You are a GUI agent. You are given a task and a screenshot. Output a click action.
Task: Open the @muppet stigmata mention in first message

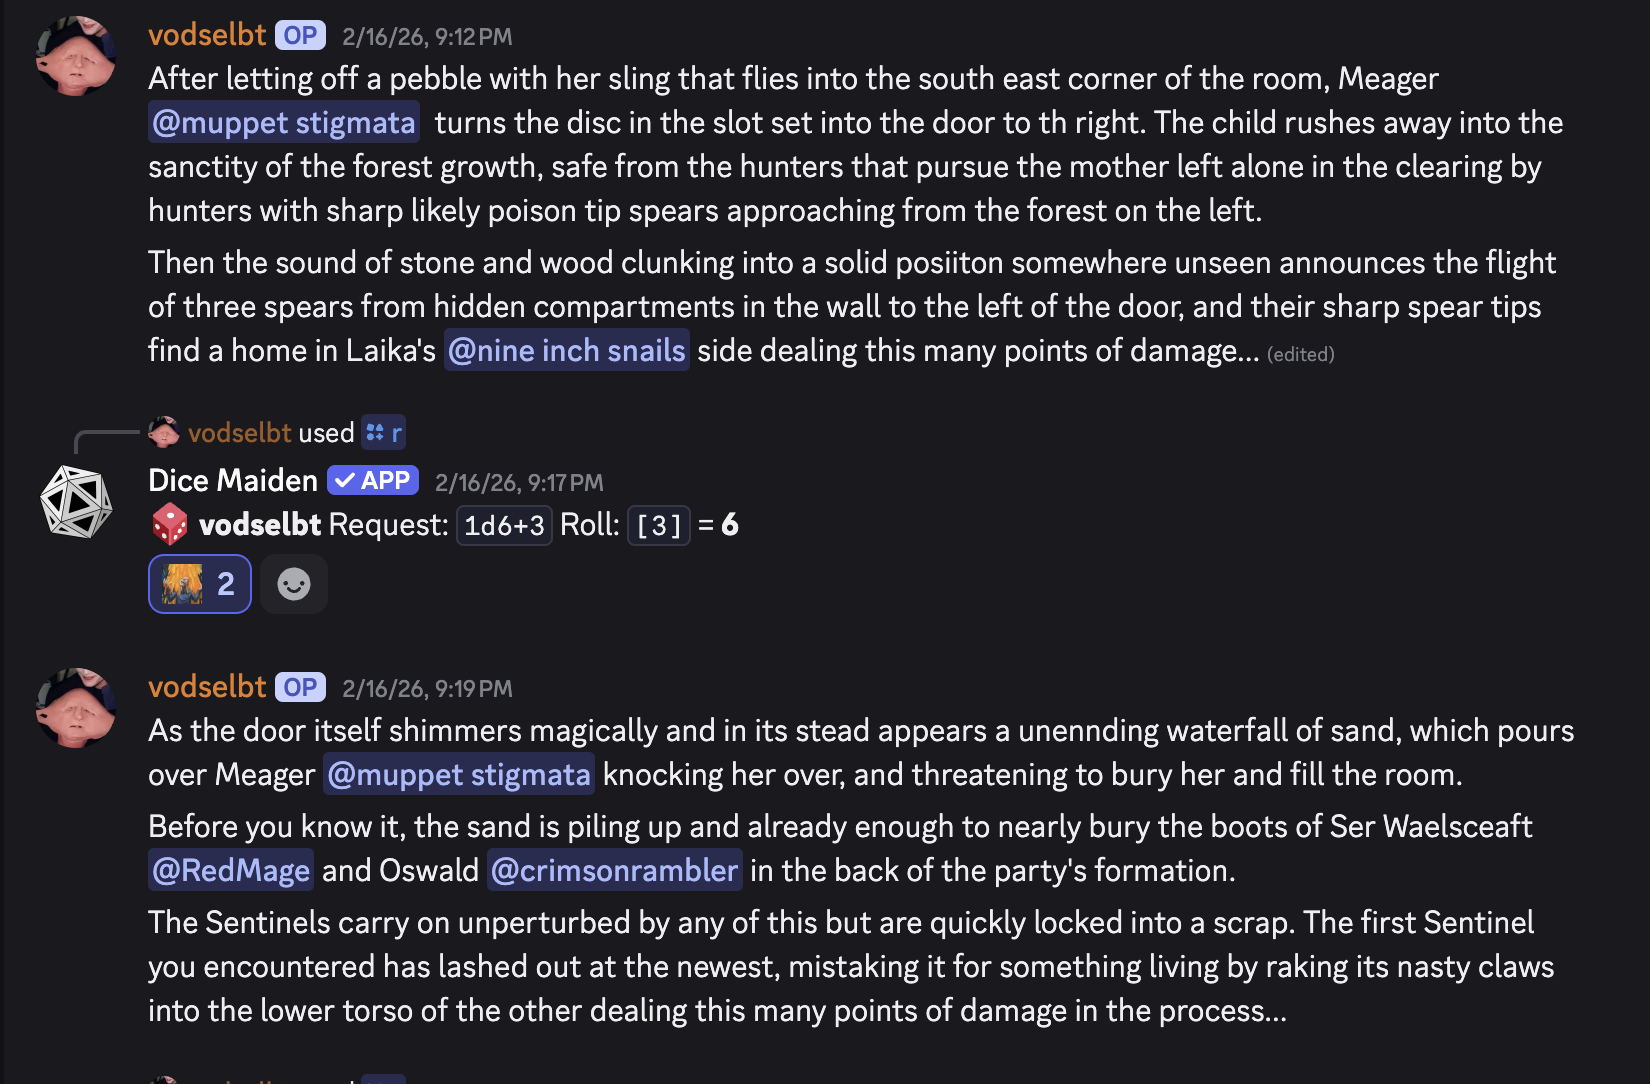284,123
